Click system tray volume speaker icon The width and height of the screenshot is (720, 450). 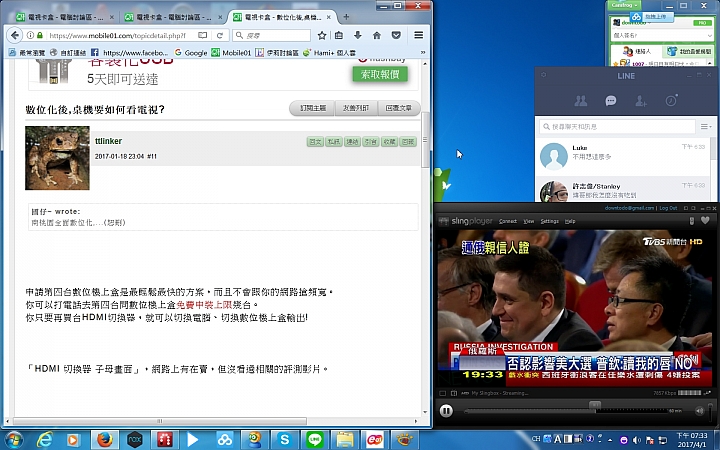(x=637, y=440)
